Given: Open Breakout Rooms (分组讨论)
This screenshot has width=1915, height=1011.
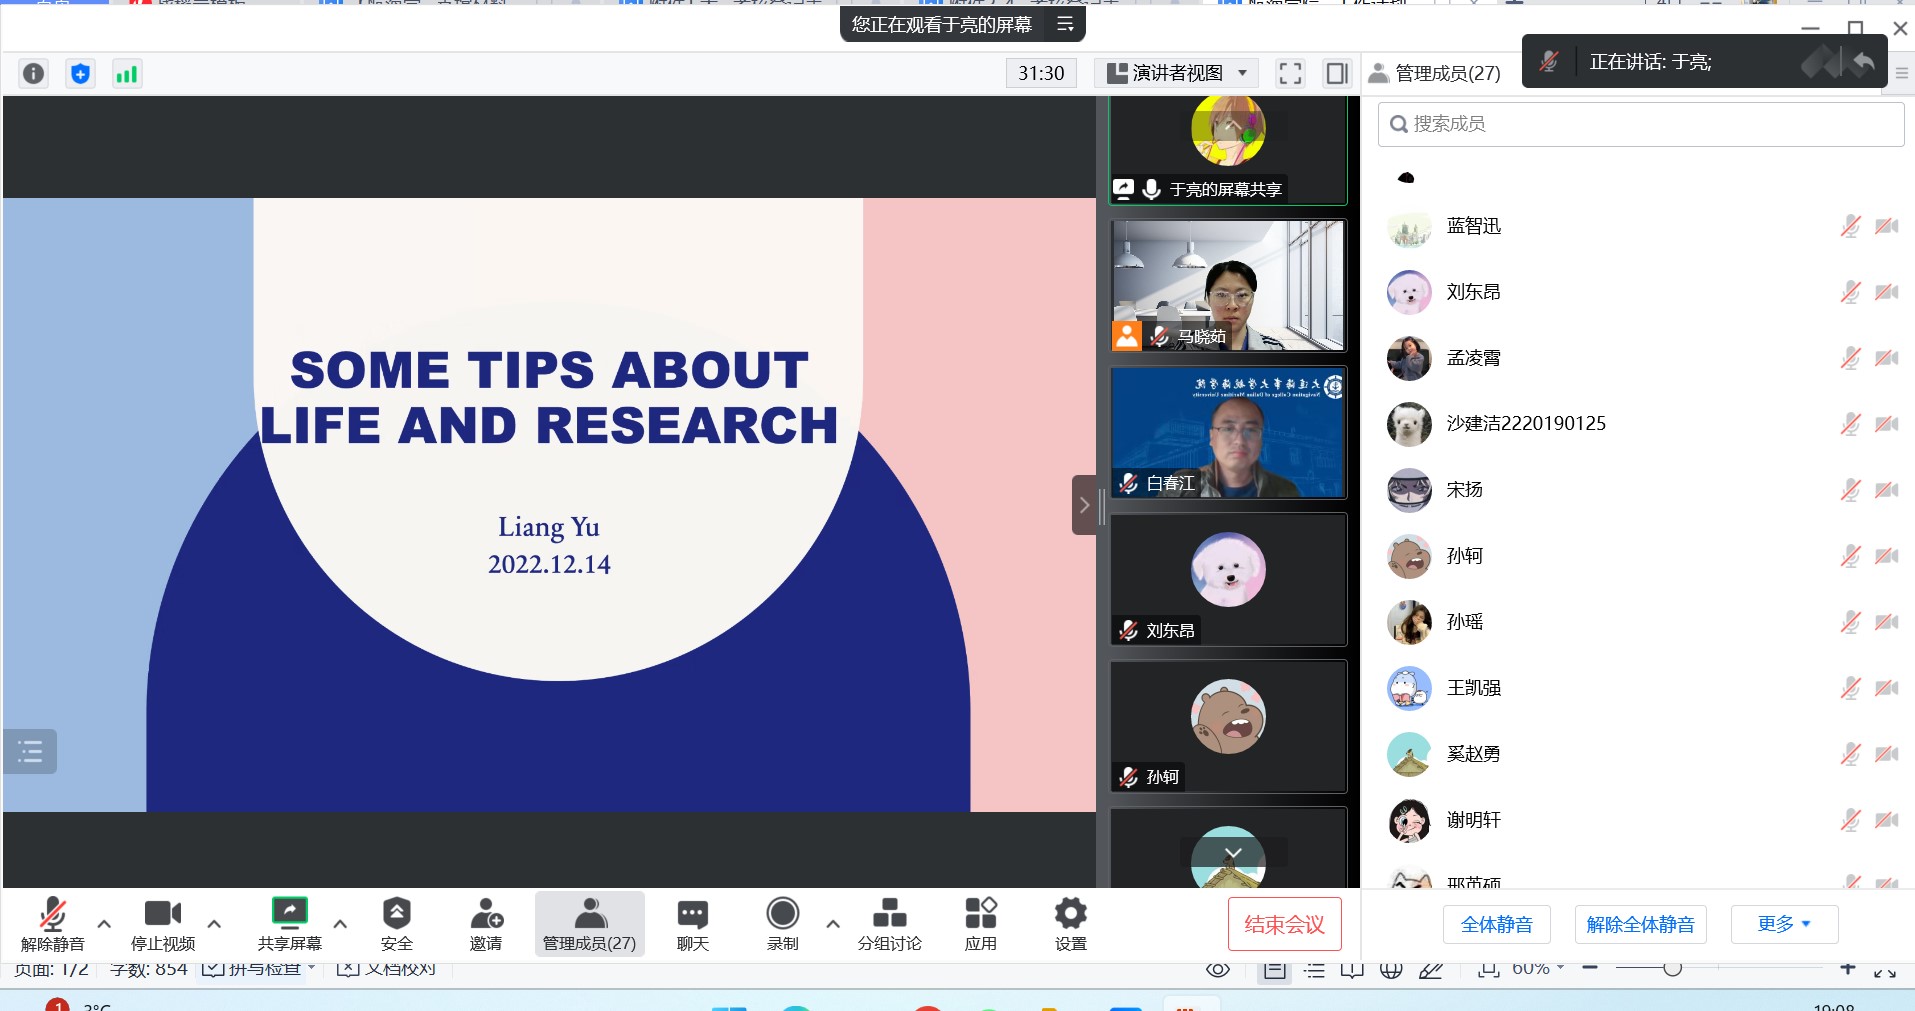Looking at the screenshot, I should [x=889, y=923].
